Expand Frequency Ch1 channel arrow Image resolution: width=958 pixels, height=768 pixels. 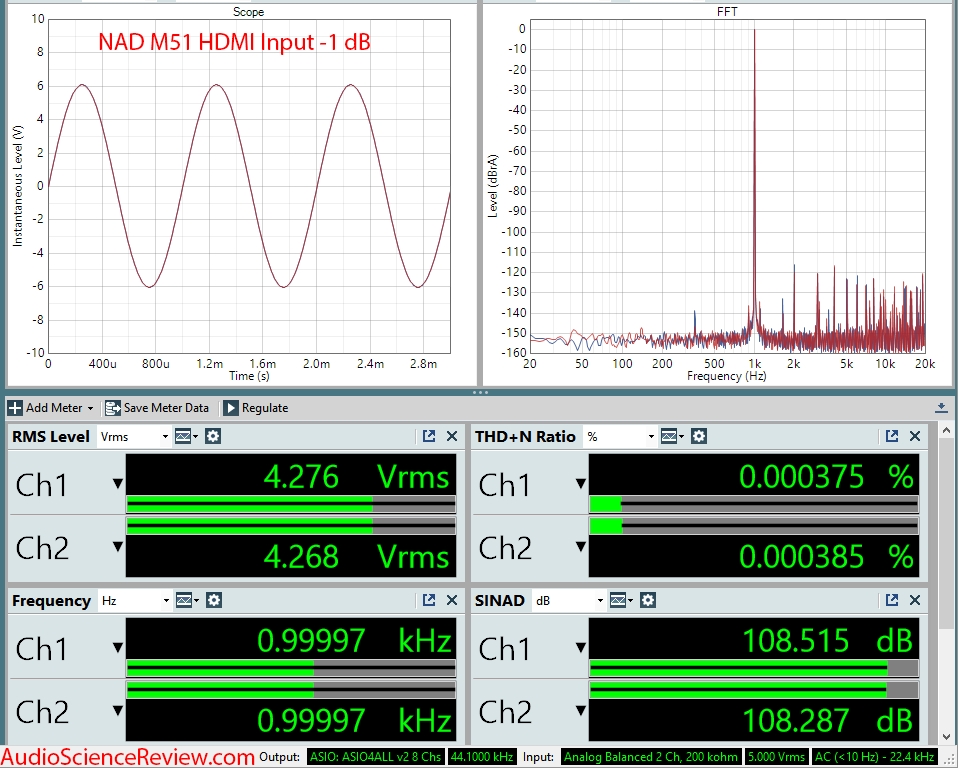tap(118, 648)
